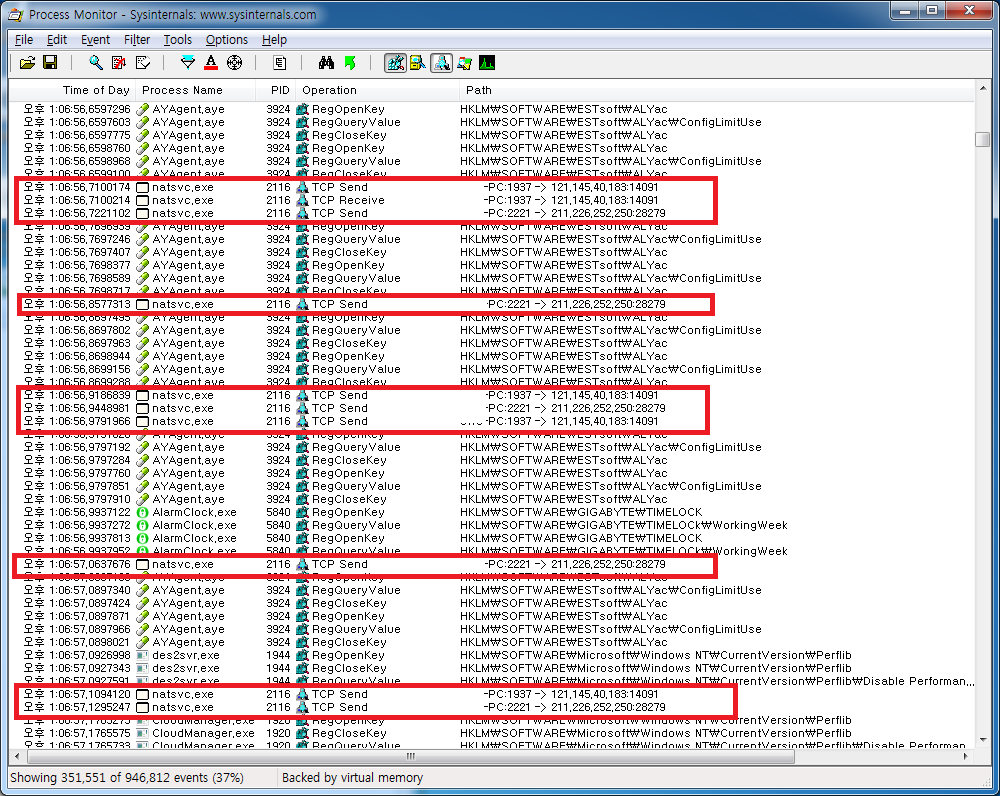Screen dimensions: 1000x796
Task: Click AlarmClock.exe green icon at 1:06:56,9937122
Action: (143, 512)
